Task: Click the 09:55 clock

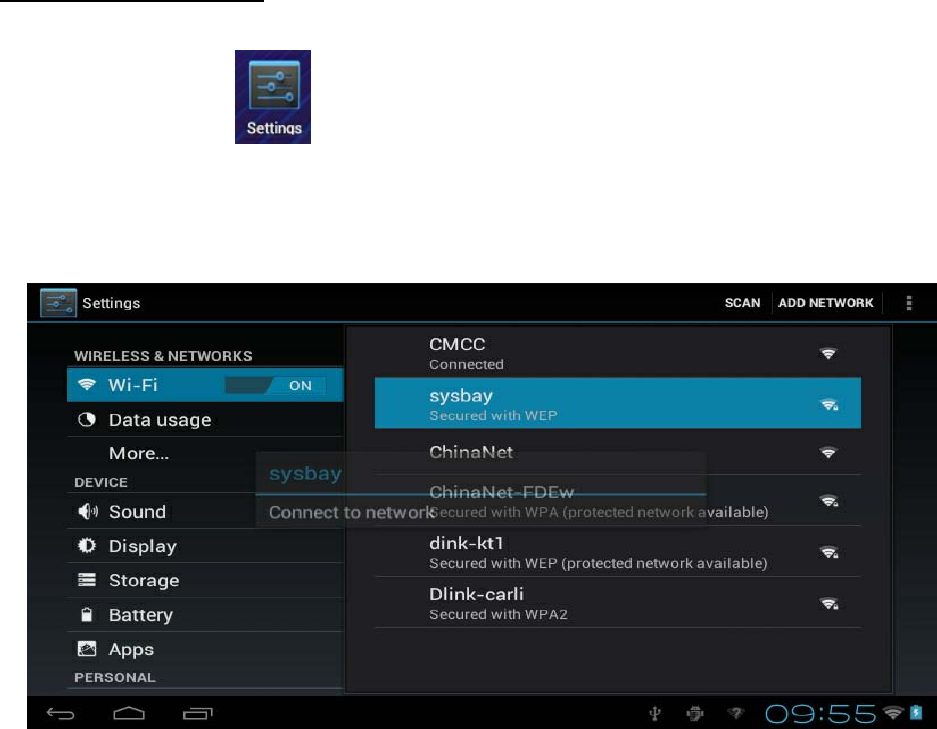Action: [820, 713]
